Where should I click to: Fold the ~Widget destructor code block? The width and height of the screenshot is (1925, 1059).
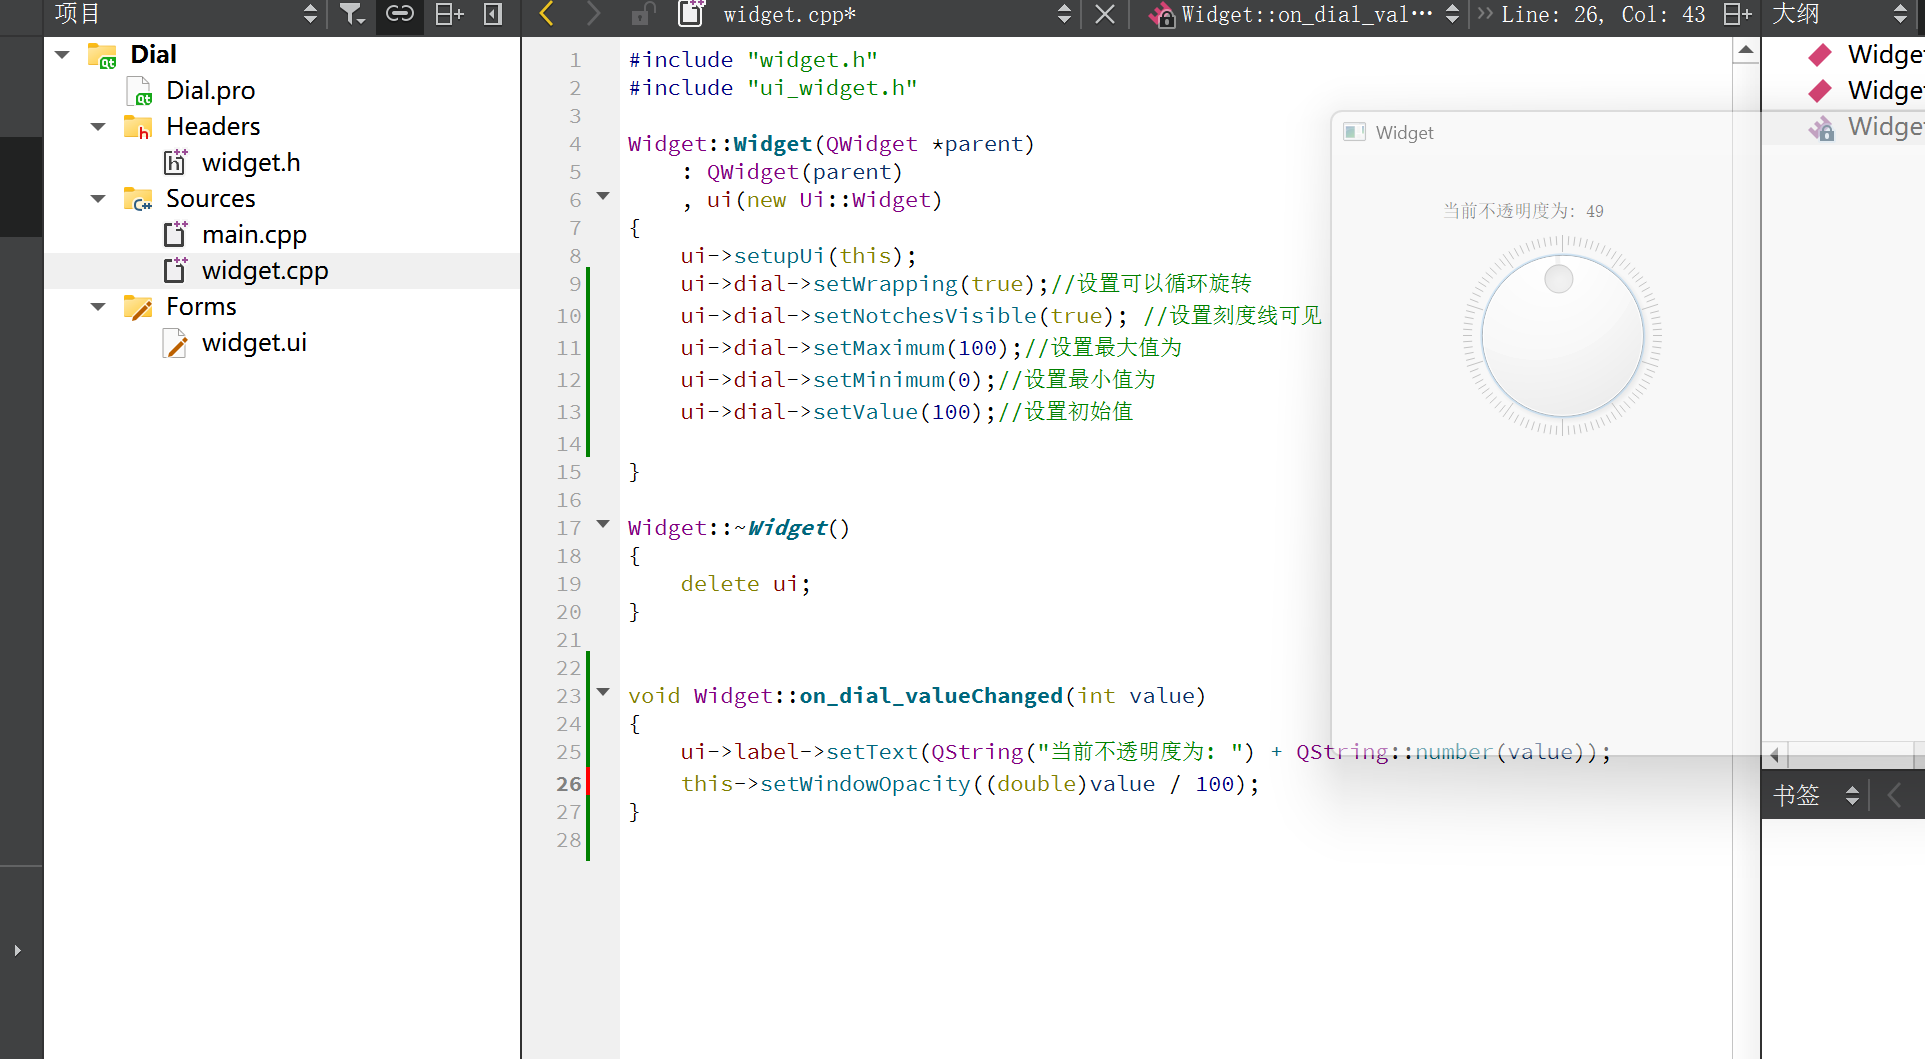603,523
